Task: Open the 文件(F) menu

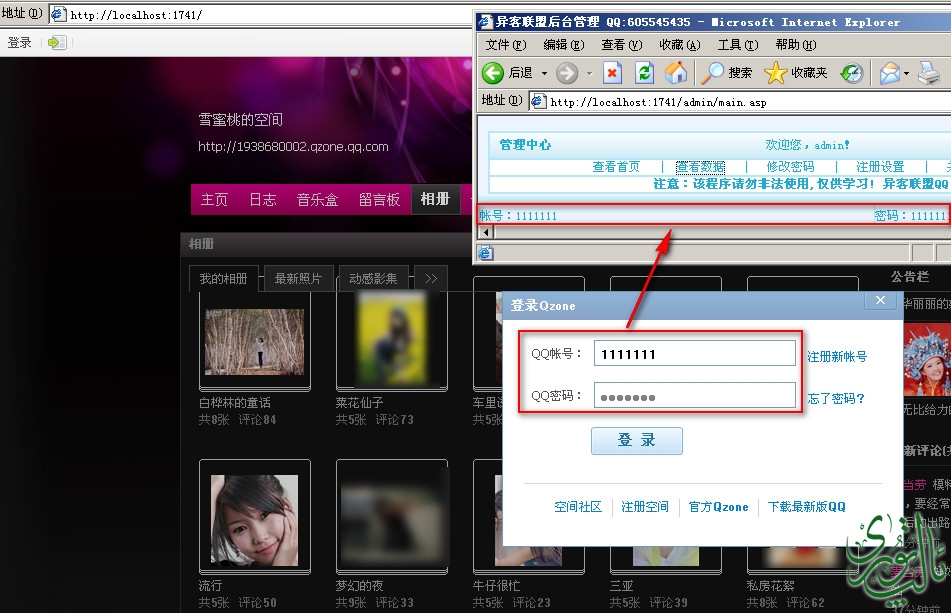Action: (506, 45)
